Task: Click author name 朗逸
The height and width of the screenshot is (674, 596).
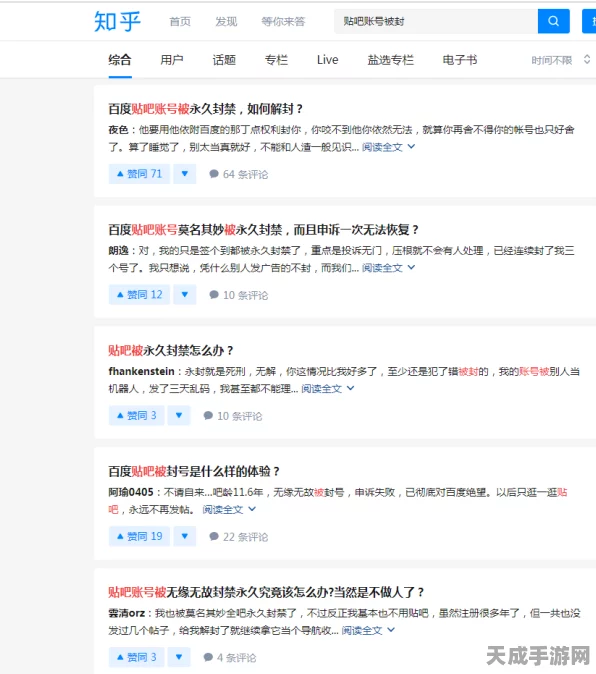Action: (118, 250)
